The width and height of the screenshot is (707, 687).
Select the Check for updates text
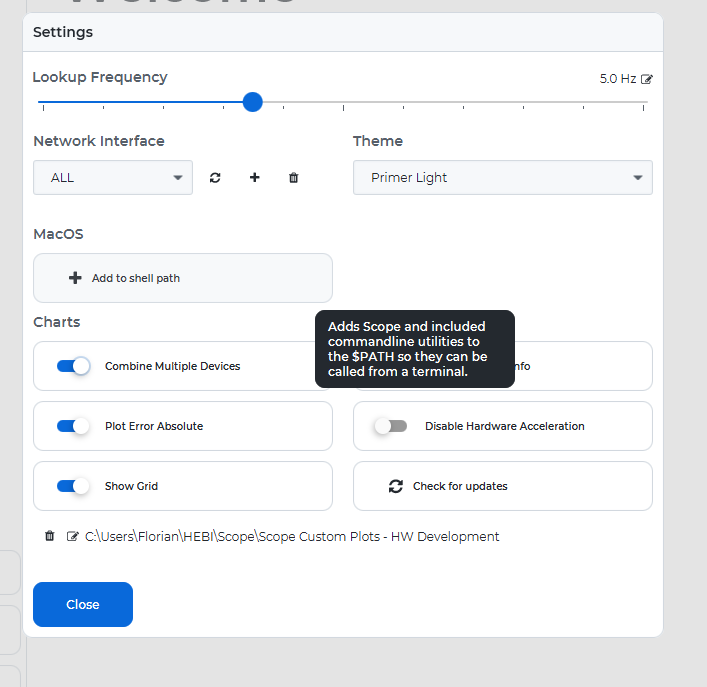460,486
